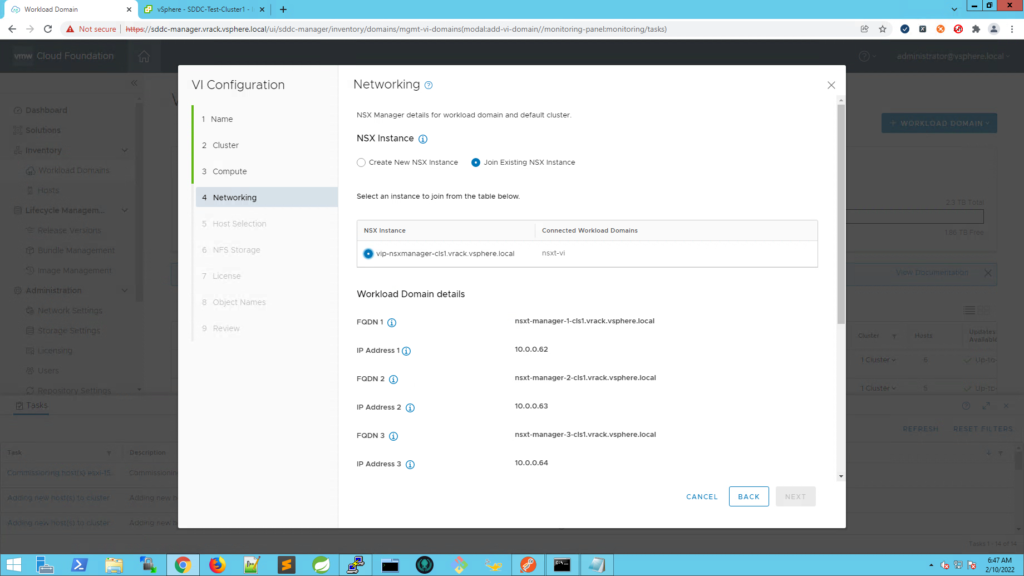This screenshot has width=1024, height=576.
Task: Click the Next button
Action: click(795, 497)
